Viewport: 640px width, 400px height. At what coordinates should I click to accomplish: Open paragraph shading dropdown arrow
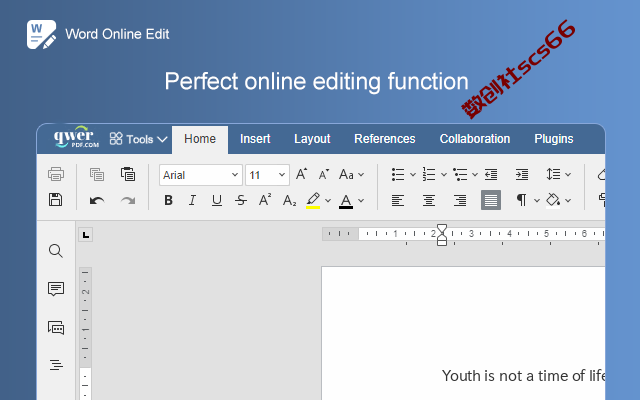[x=568, y=201]
